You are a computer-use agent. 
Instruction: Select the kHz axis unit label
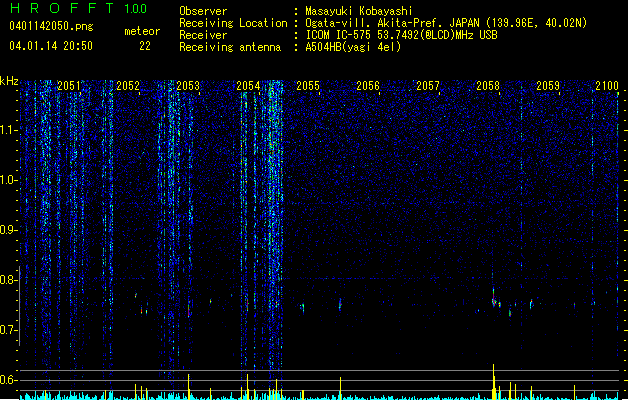tap(9, 81)
